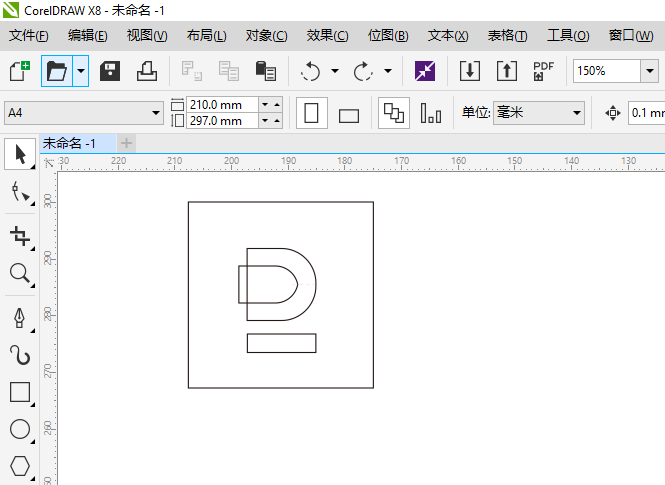The height and width of the screenshot is (485, 665).
Task: Set portrait page orientation
Action: pyautogui.click(x=312, y=113)
